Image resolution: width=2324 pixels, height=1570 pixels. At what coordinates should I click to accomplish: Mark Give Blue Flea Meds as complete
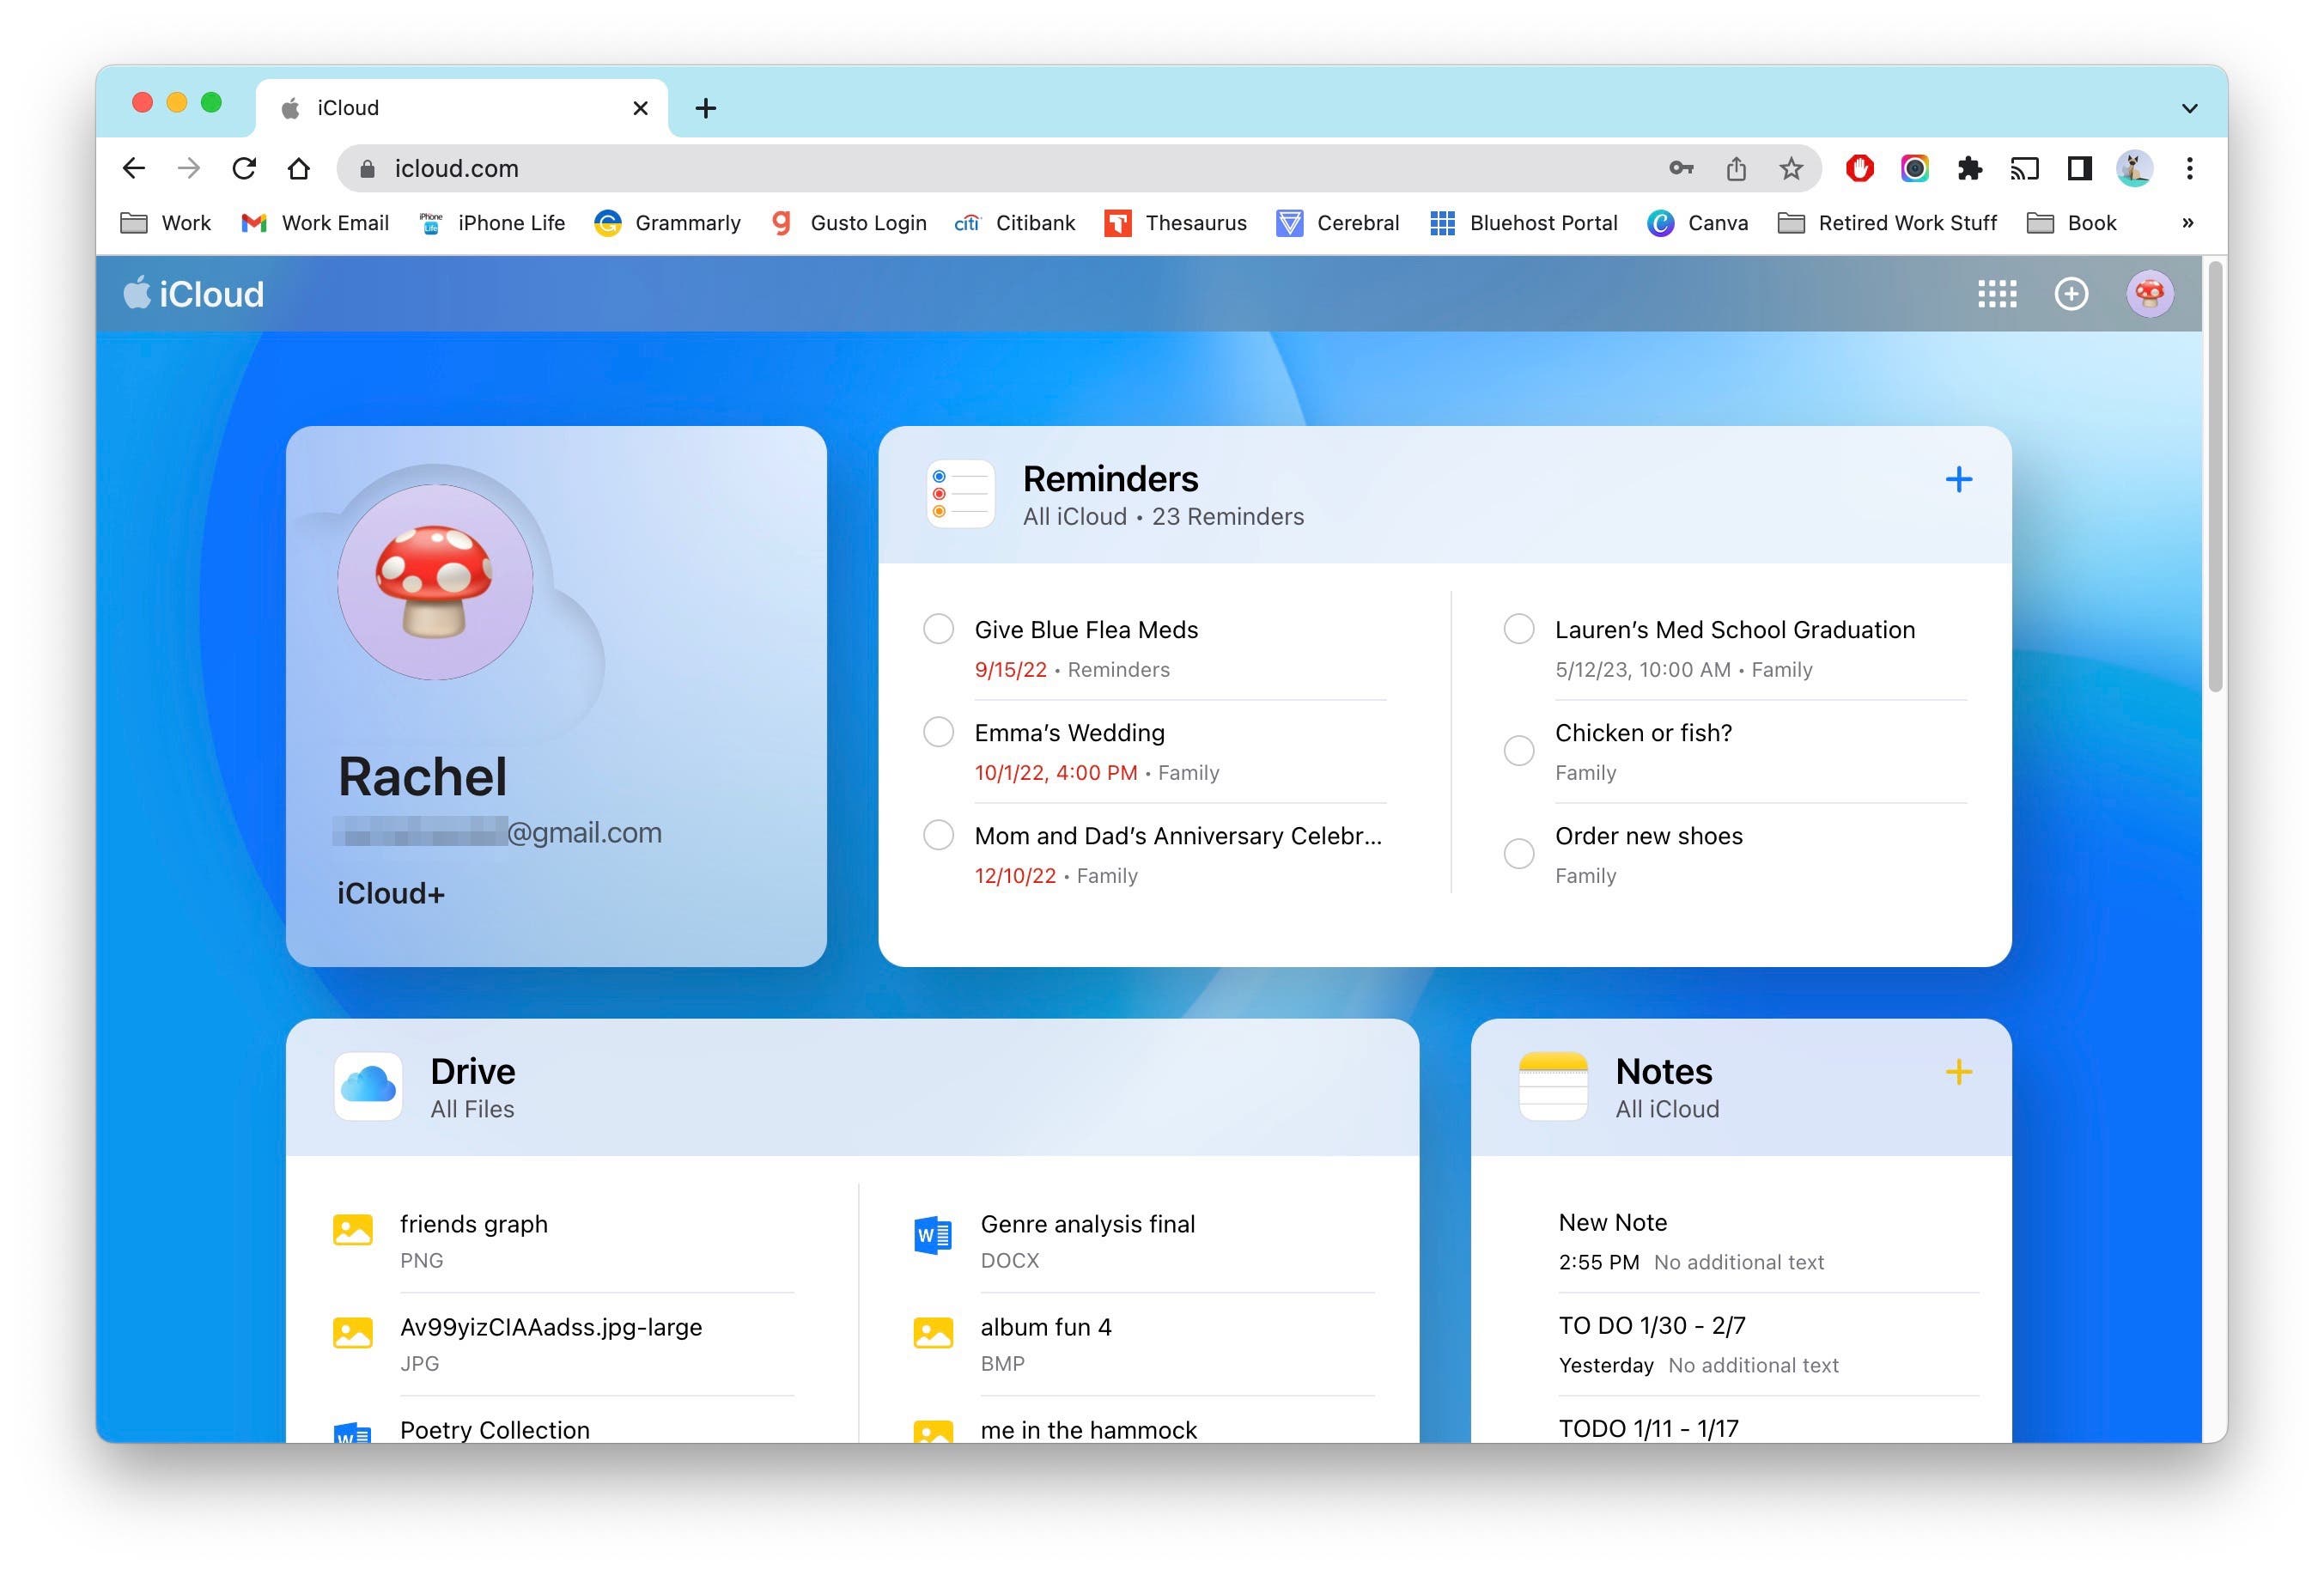tap(938, 629)
